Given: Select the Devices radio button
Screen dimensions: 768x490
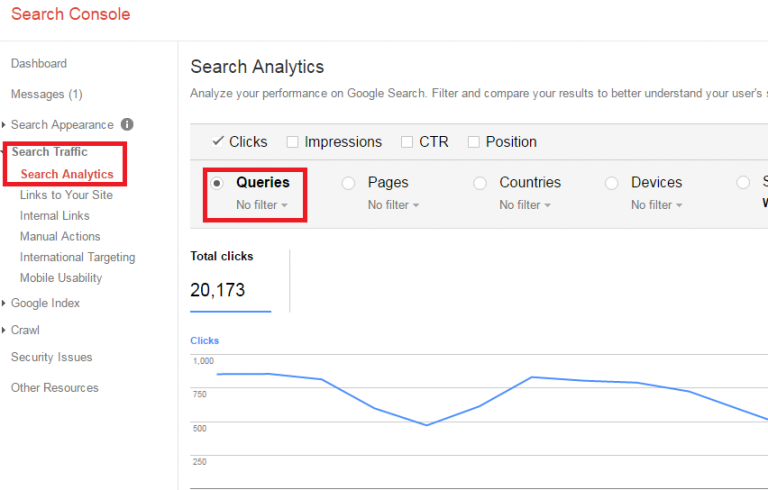Looking at the screenshot, I should pyautogui.click(x=612, y=183).
